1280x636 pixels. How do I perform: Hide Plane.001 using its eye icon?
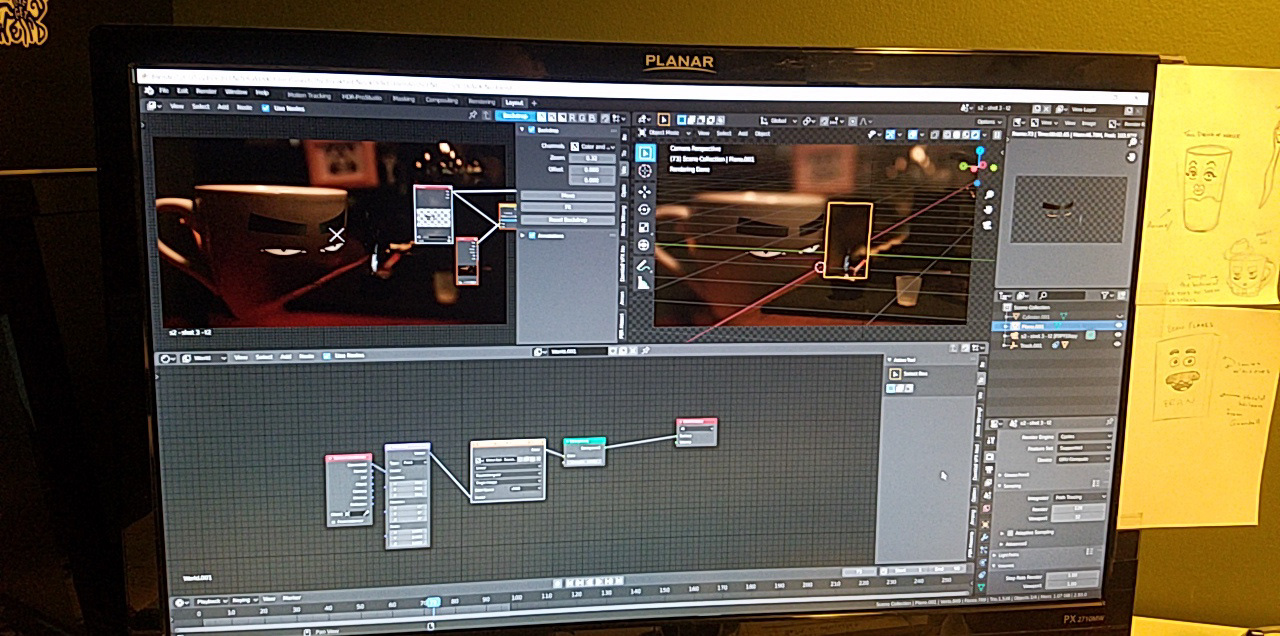click(1118, 327)
